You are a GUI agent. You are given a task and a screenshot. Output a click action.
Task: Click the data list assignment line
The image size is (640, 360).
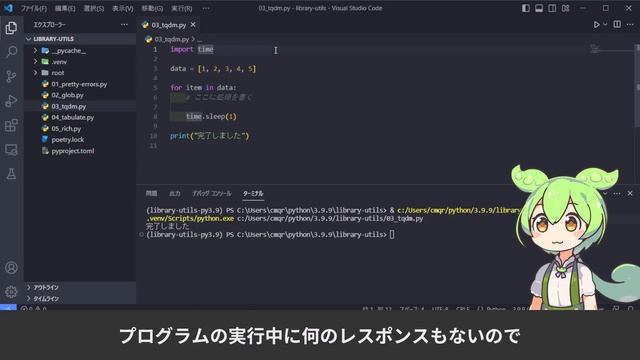coord(213,69)
